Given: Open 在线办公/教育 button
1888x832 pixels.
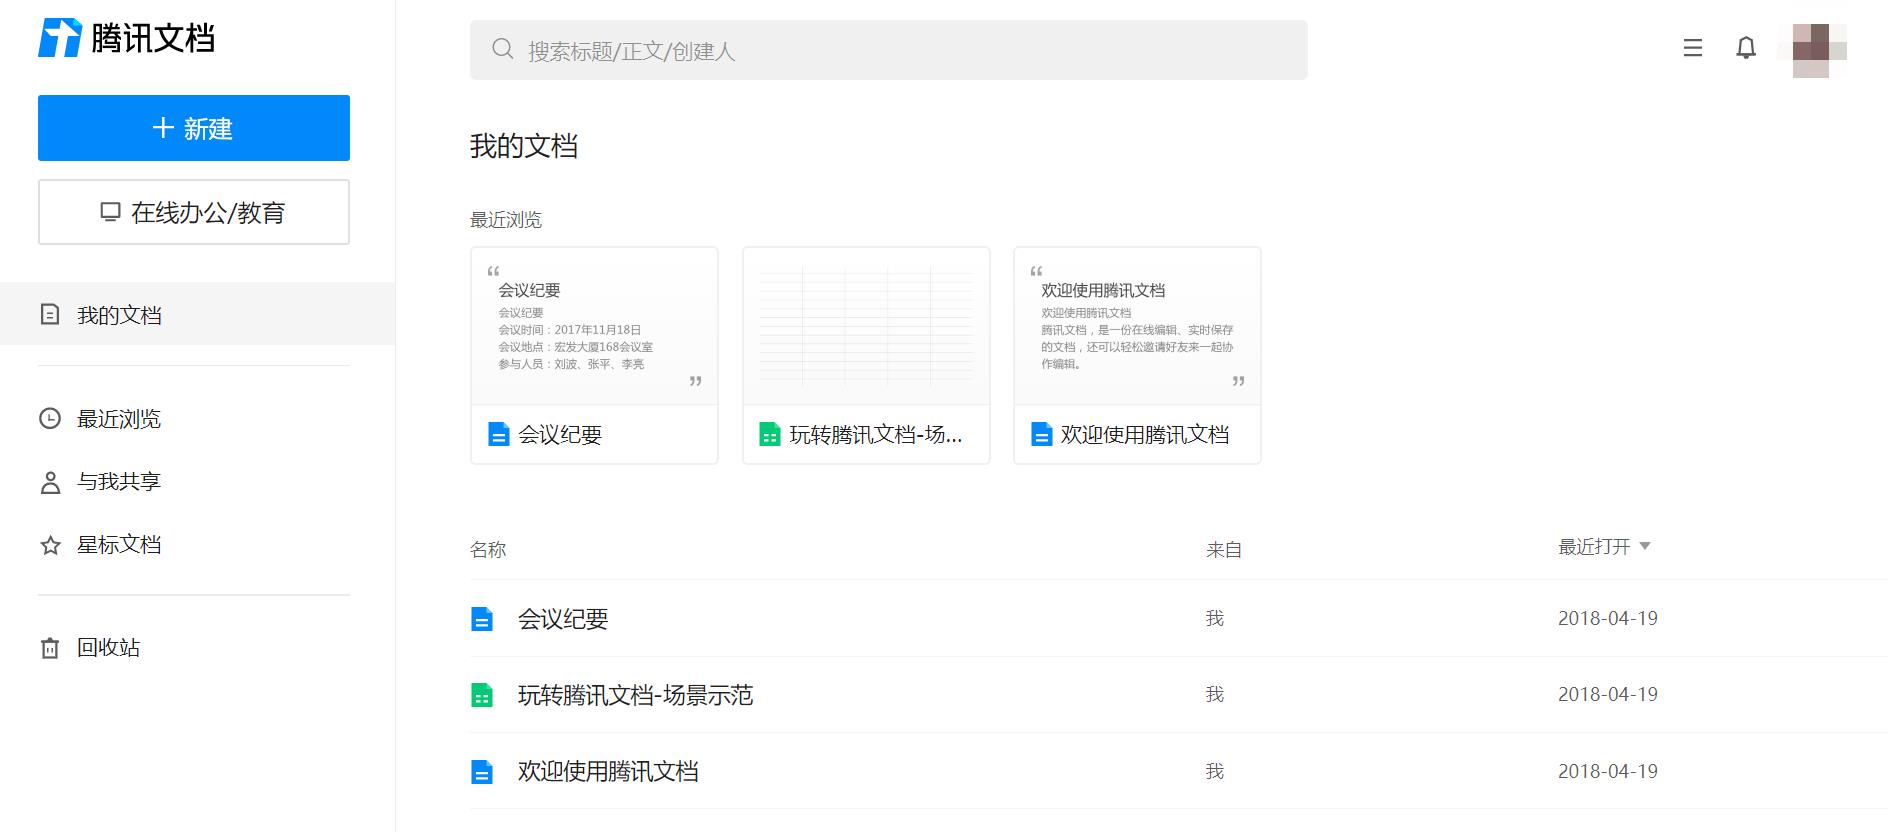Looking at the screenshot, I should coord(194,212).
